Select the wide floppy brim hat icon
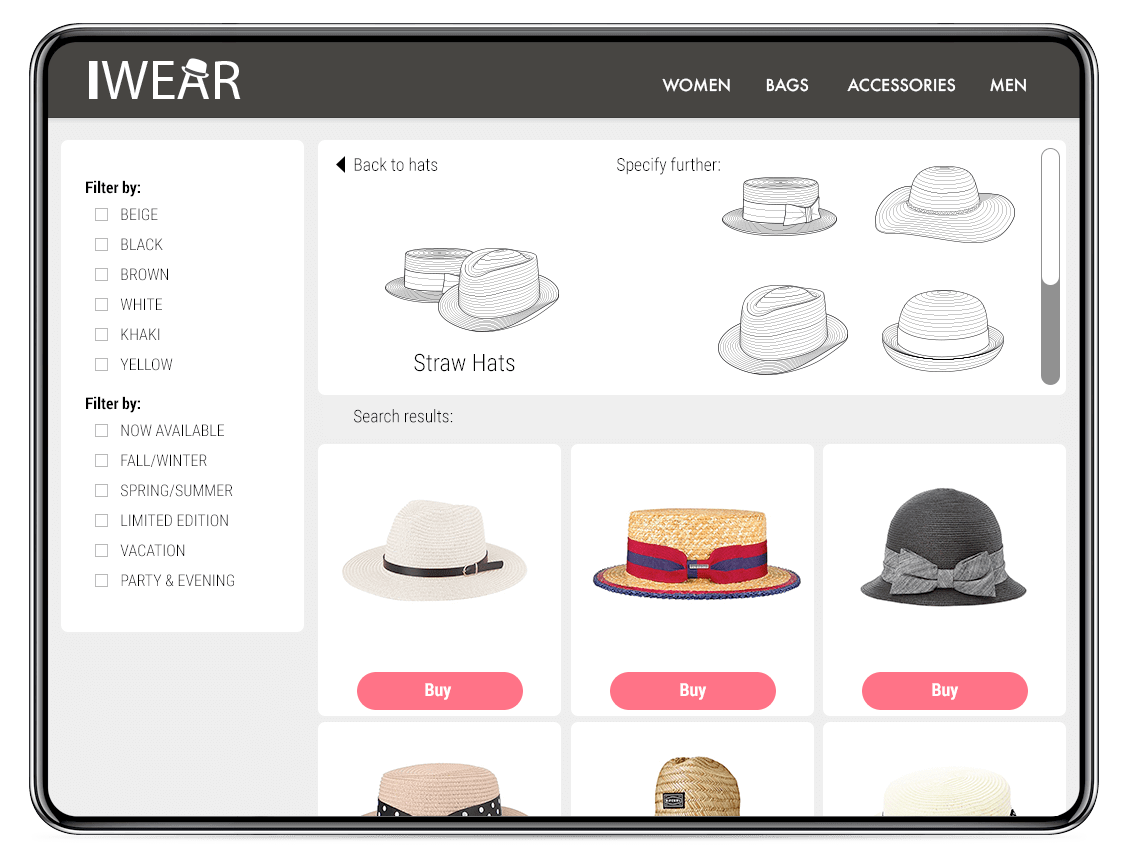1122x865 pixels. click(x=944, y=207)
